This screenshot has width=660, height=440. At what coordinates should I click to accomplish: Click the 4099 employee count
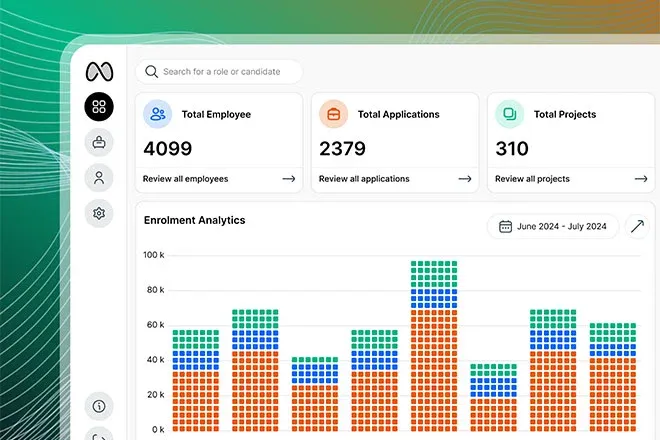[x=168, y=149]
